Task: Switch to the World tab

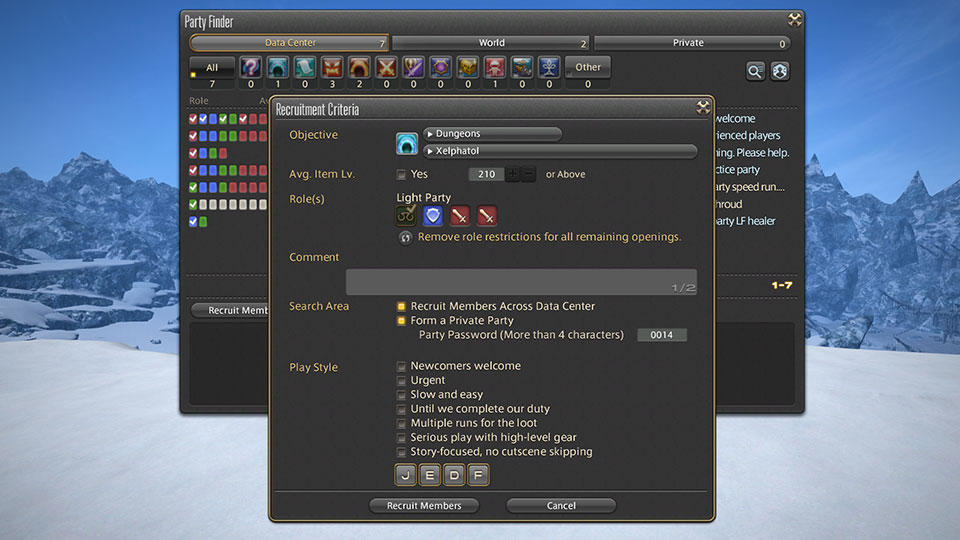Action: (x=490, y=43)
